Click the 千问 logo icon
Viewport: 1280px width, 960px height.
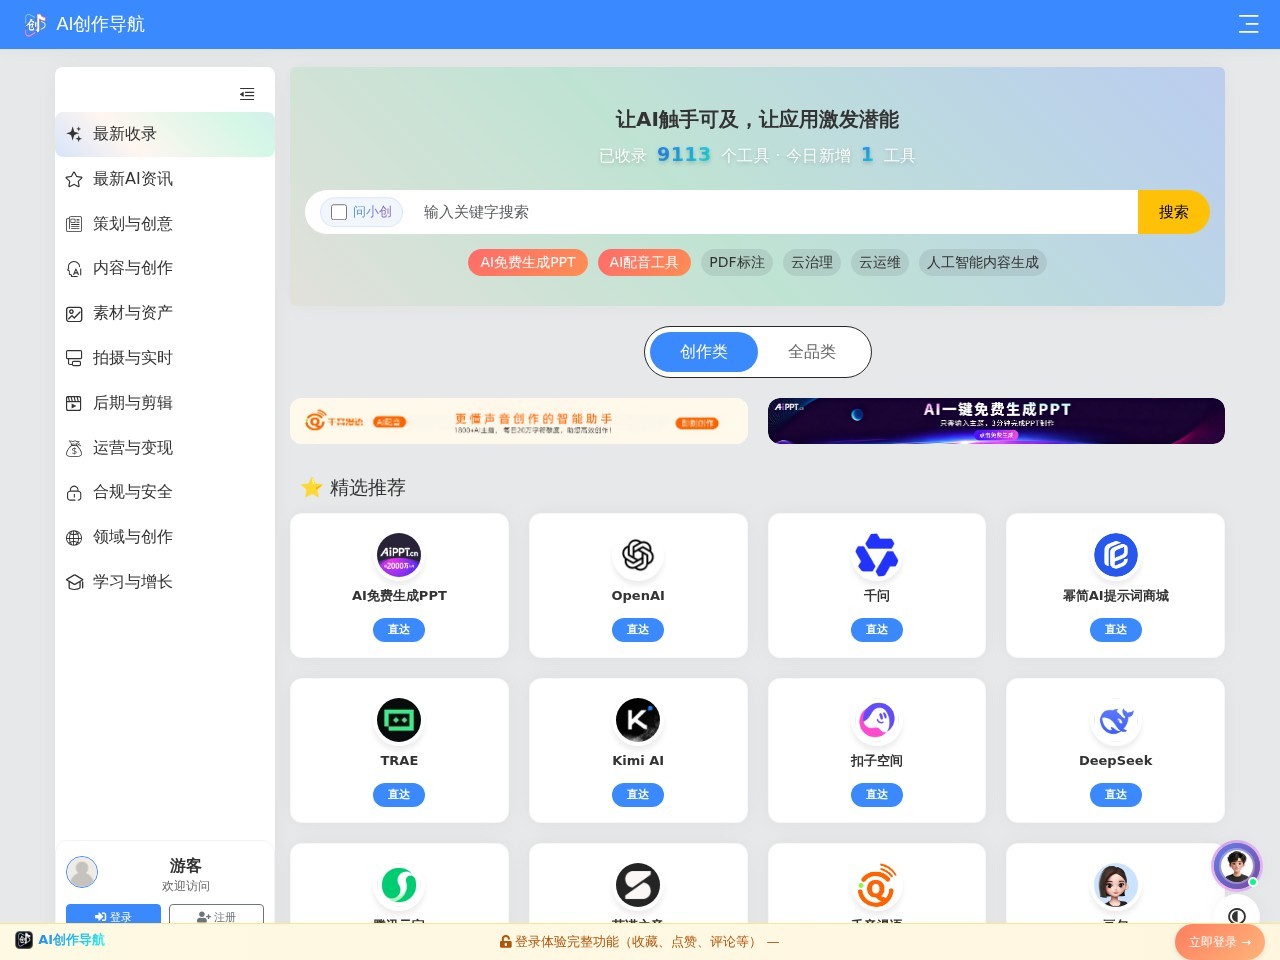pyautogui.click(x=877, y=555)
